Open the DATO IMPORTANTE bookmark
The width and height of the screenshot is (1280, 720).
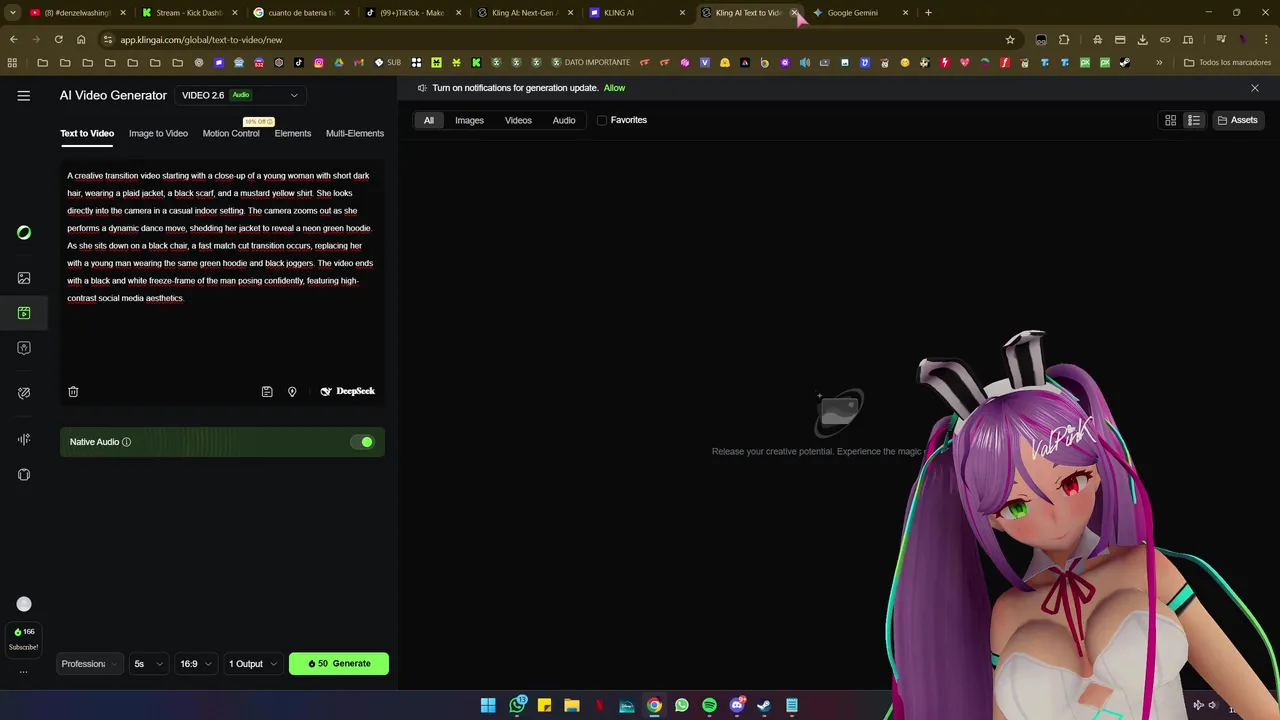click(591, 62)
